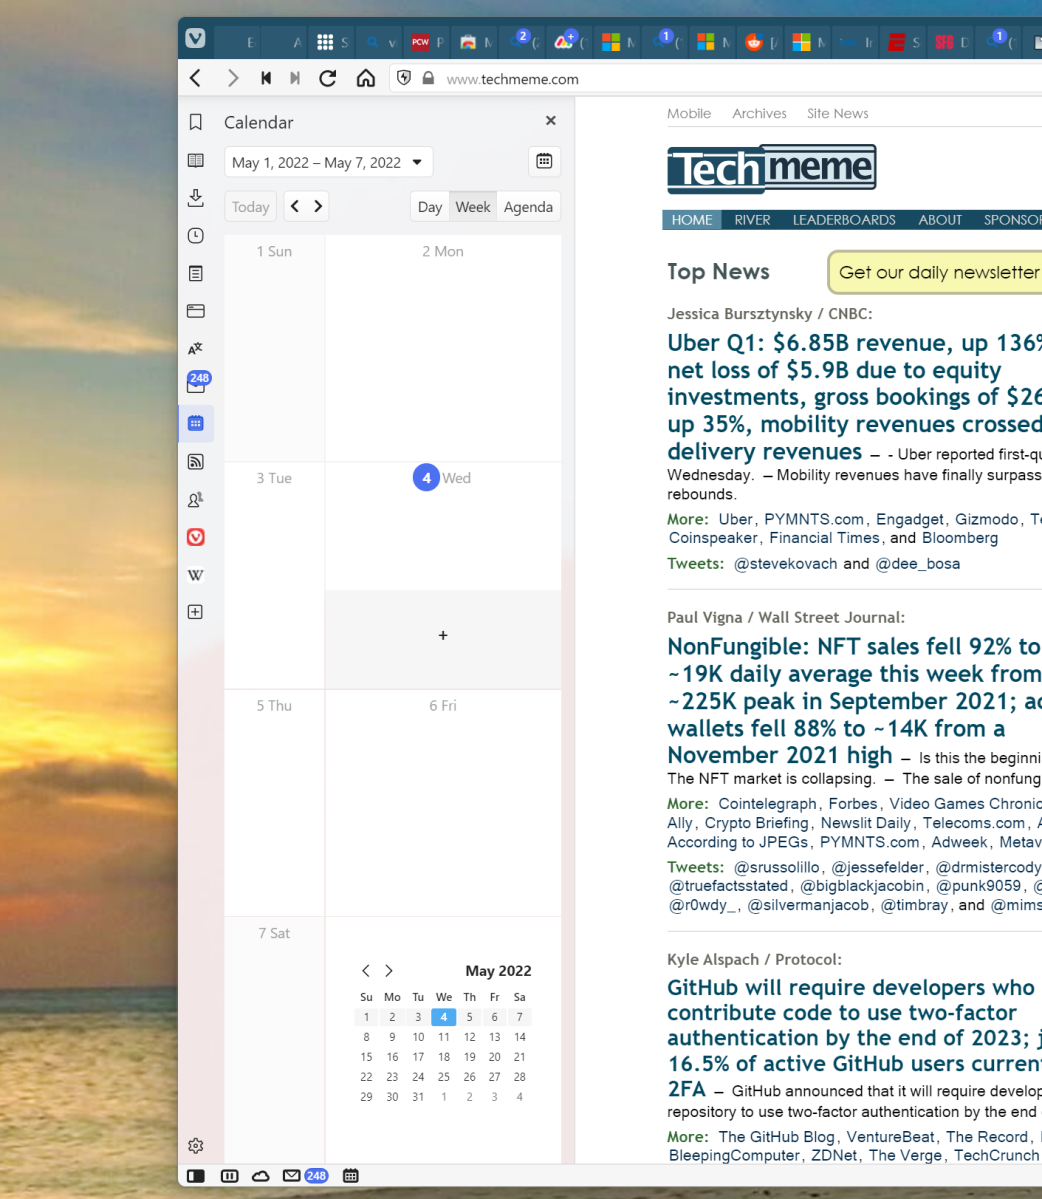Click the Site News link
Viewport: 1042px width, 1199px height.
[x=837, y=113]
